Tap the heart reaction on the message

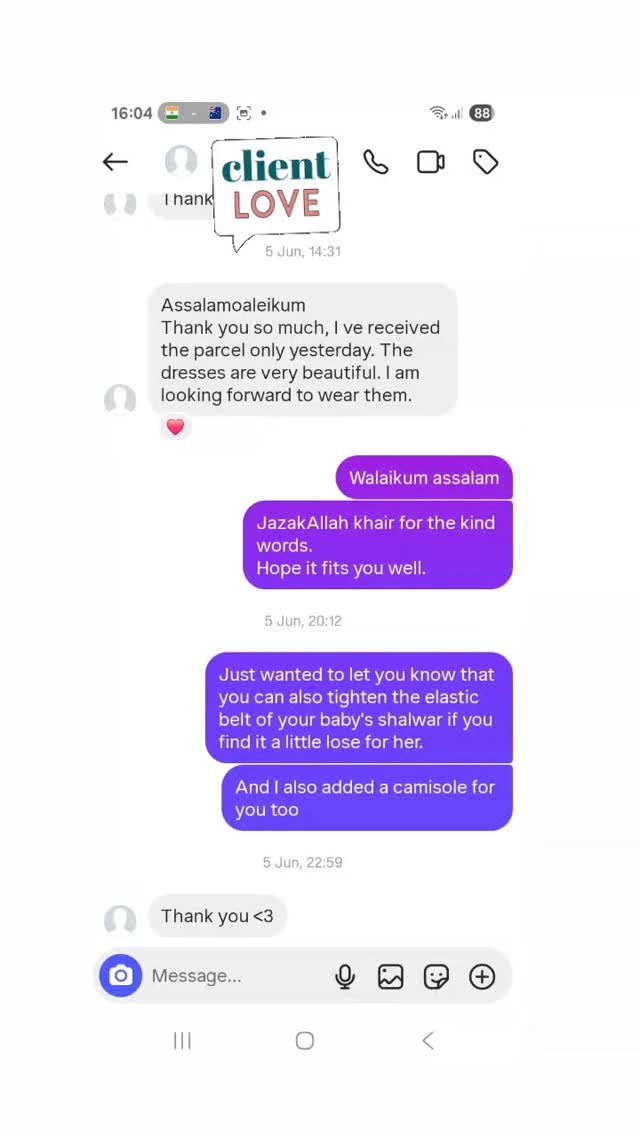click(175, 427)
